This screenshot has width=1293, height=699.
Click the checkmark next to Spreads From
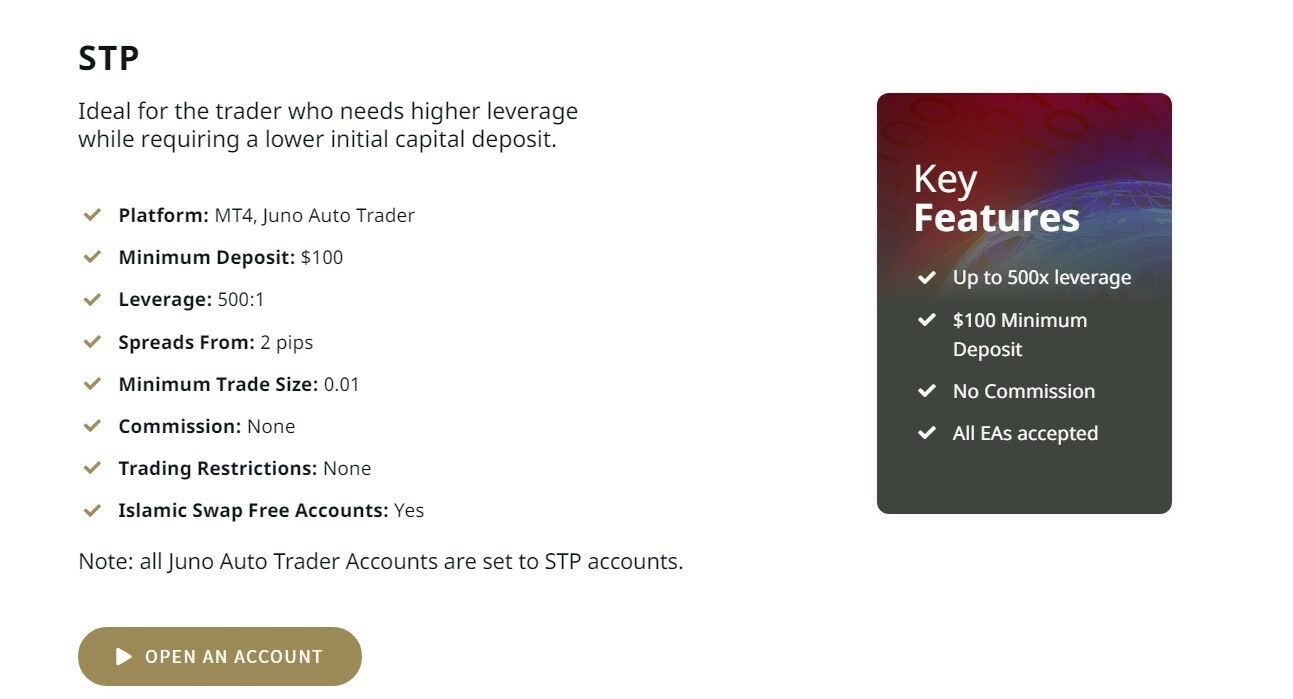[x=92, y=342]
